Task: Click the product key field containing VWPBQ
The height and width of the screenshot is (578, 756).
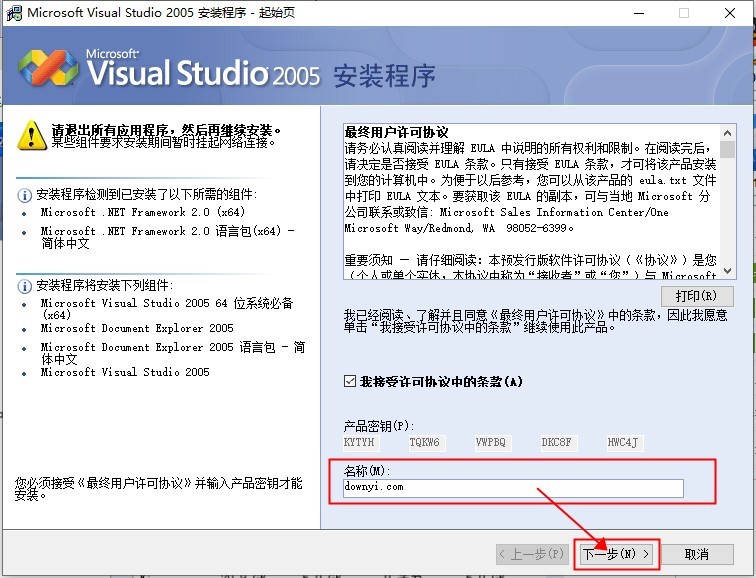Action: tap(491, 442)
